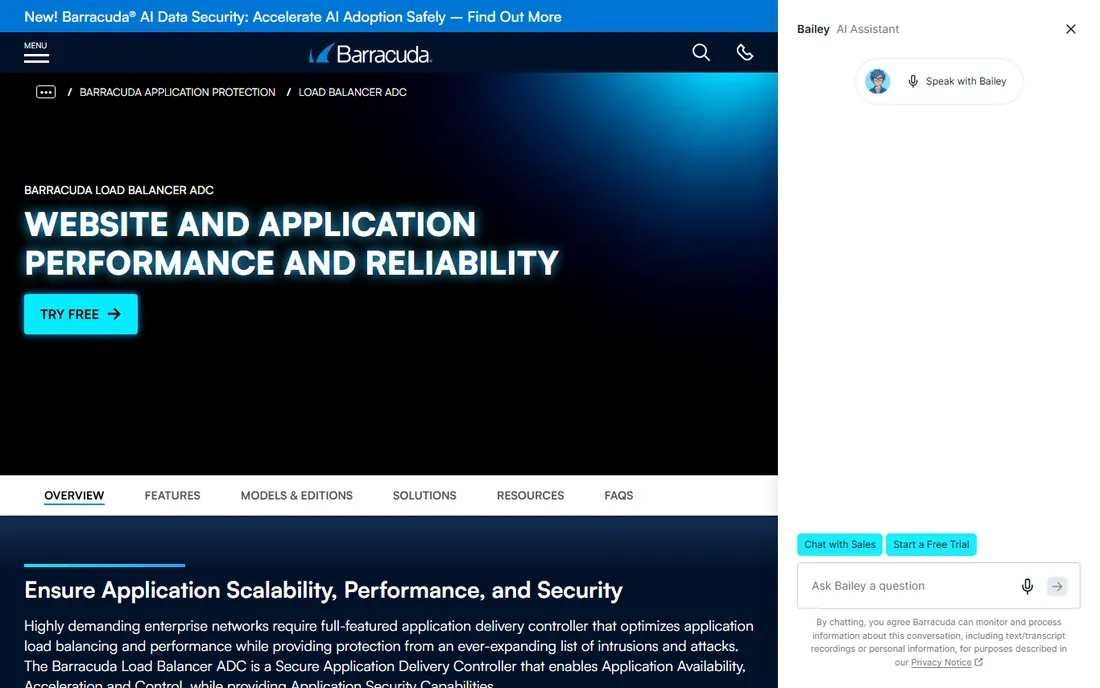Open the Models & Editions tab
Image resolution: width=1100 pixels, height=688 pixels.
click(297, 496)
